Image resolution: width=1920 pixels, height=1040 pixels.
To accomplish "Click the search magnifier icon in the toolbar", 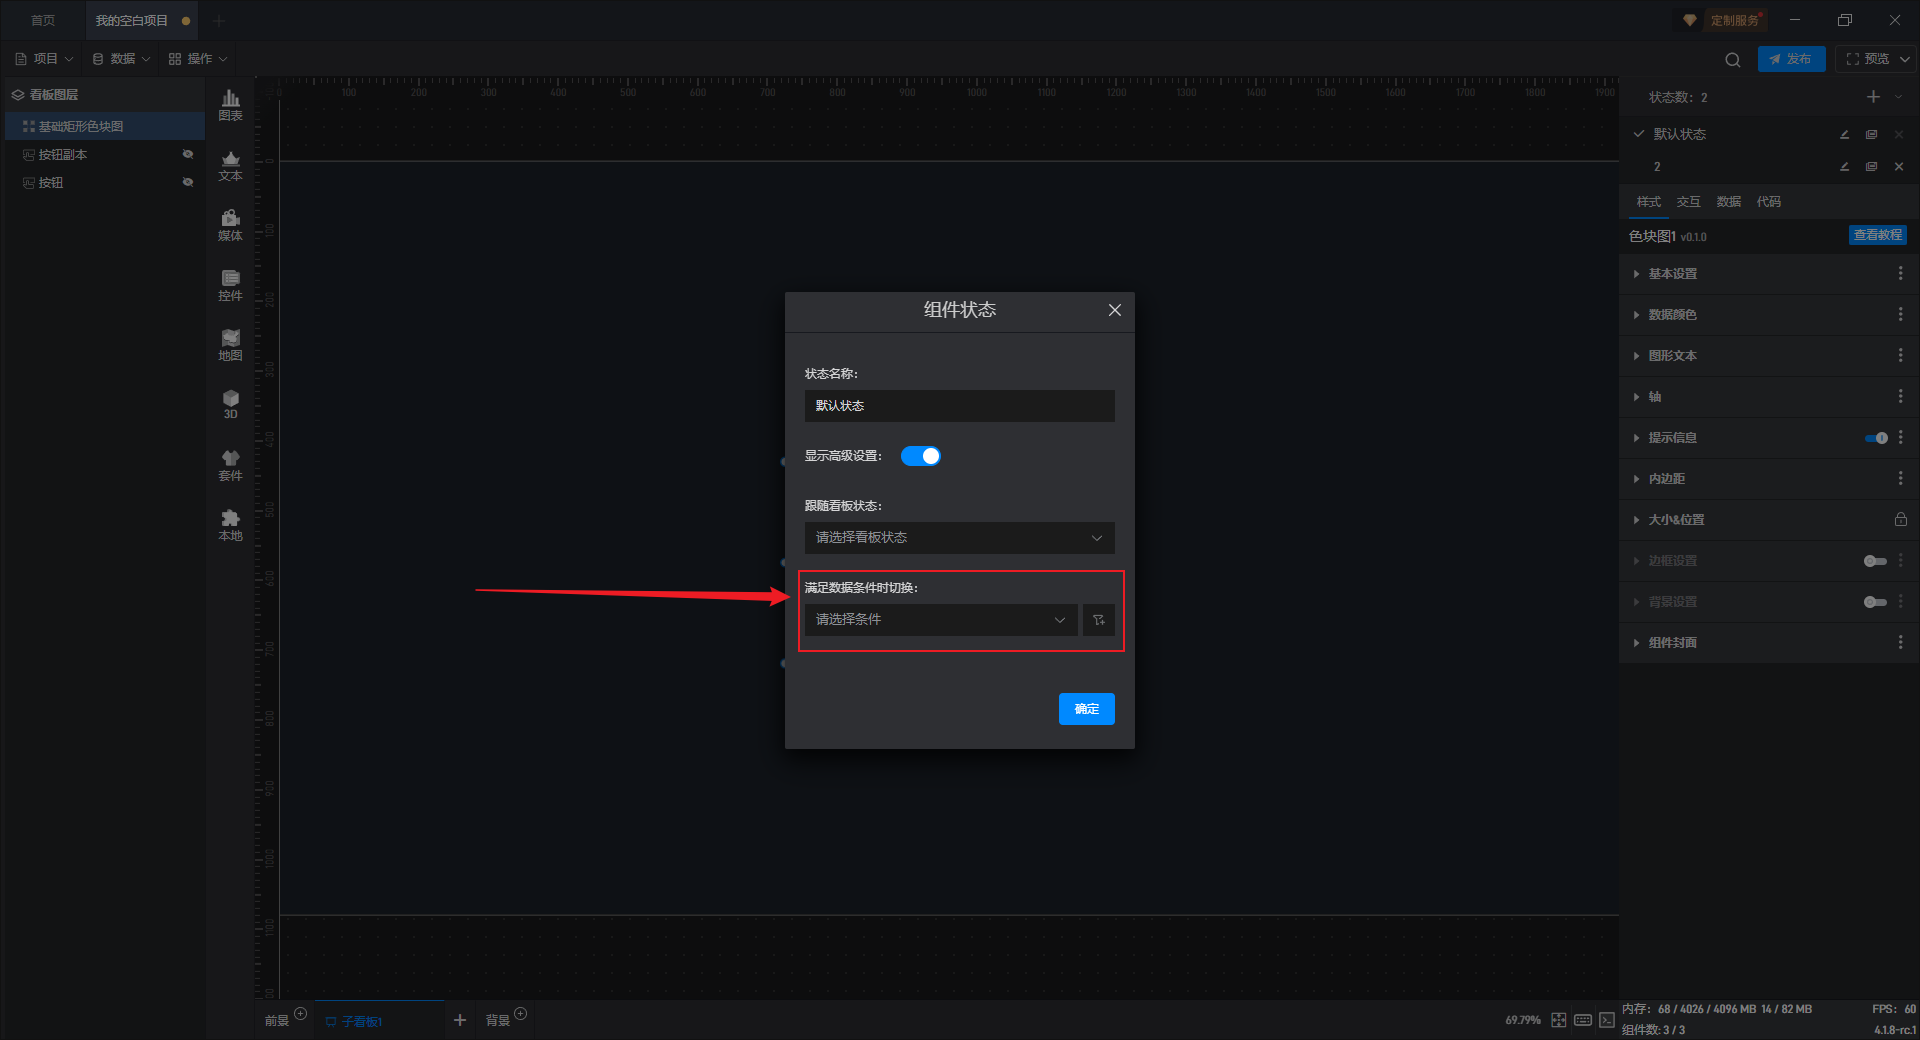I will (x=1733, y=59).
